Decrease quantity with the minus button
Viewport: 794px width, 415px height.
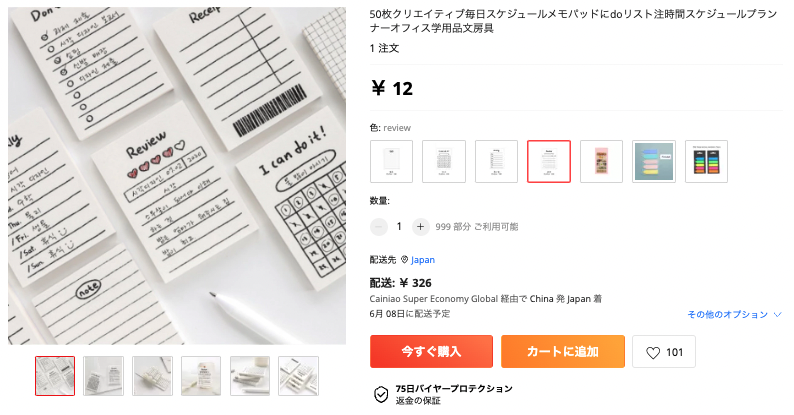click(x=379, y=227)
